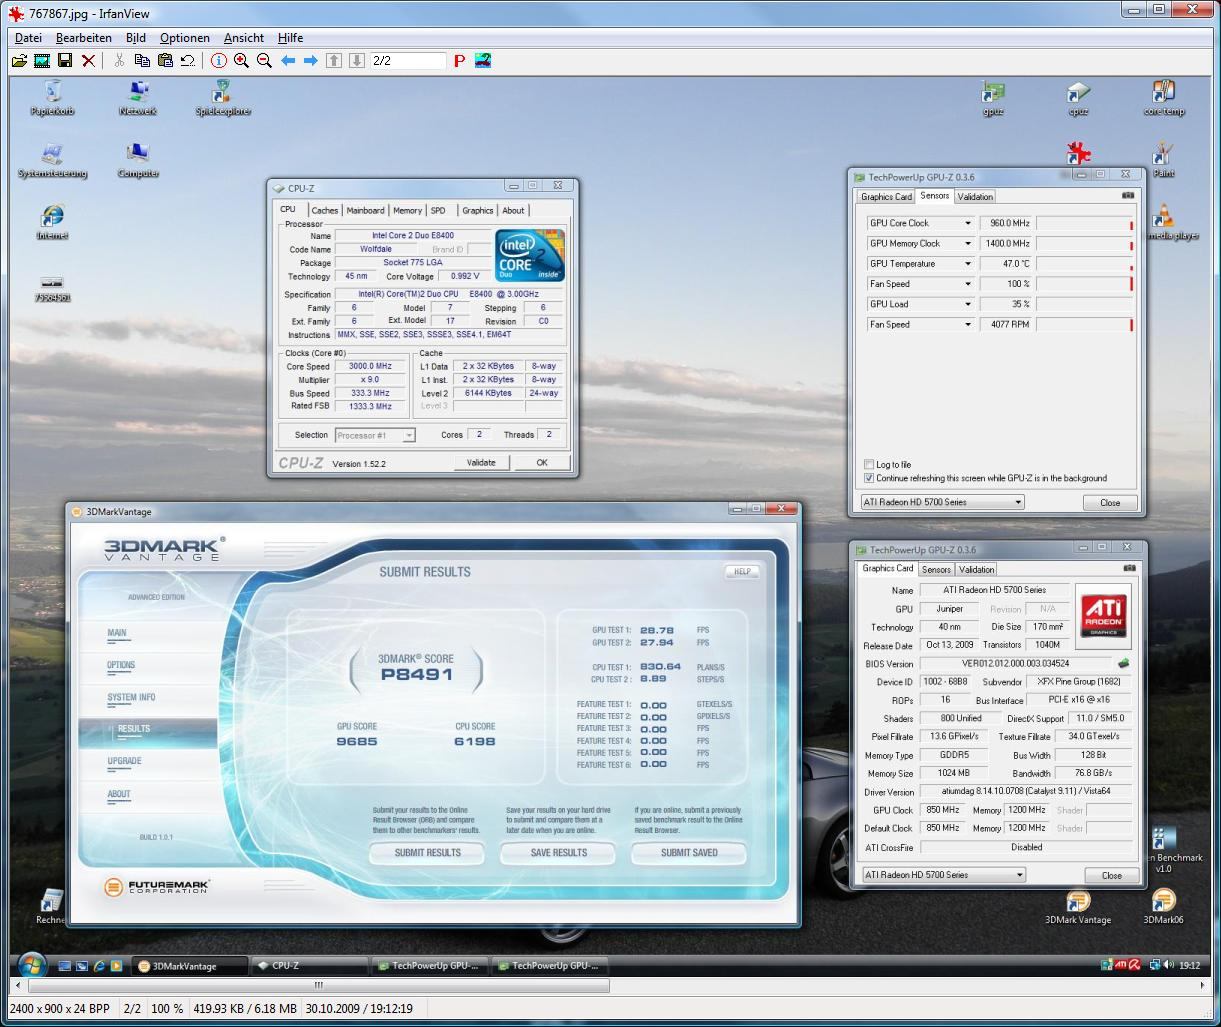Click SUBMIT SAVED in 3DMark Vantage

coord(689,853)
